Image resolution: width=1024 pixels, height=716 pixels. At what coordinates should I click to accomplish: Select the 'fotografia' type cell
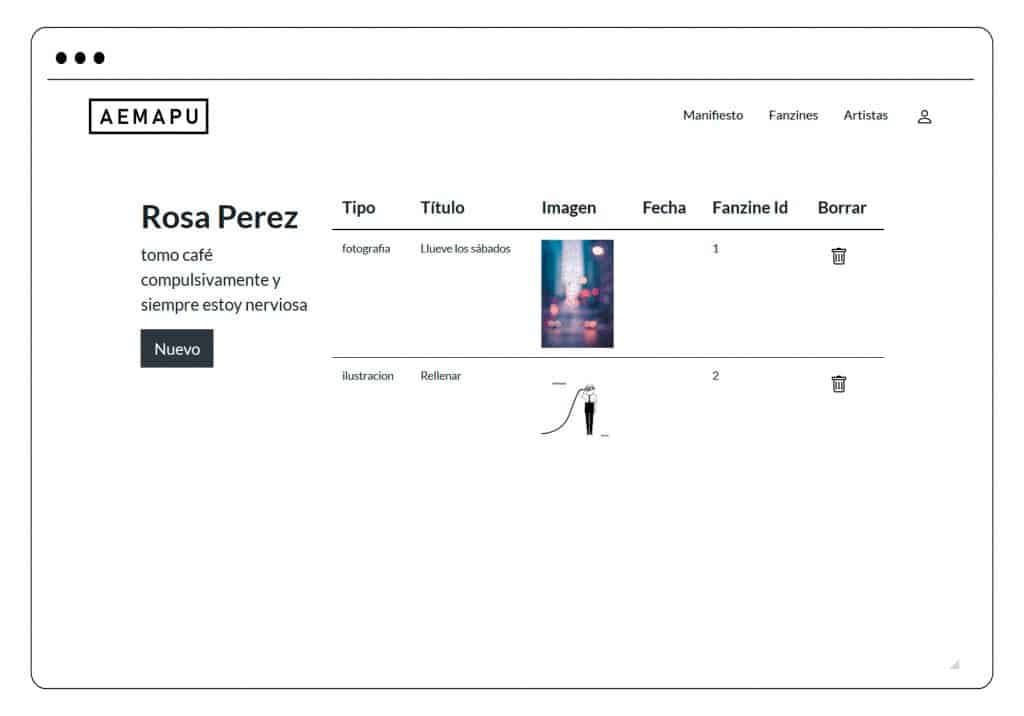click(366, 248)
